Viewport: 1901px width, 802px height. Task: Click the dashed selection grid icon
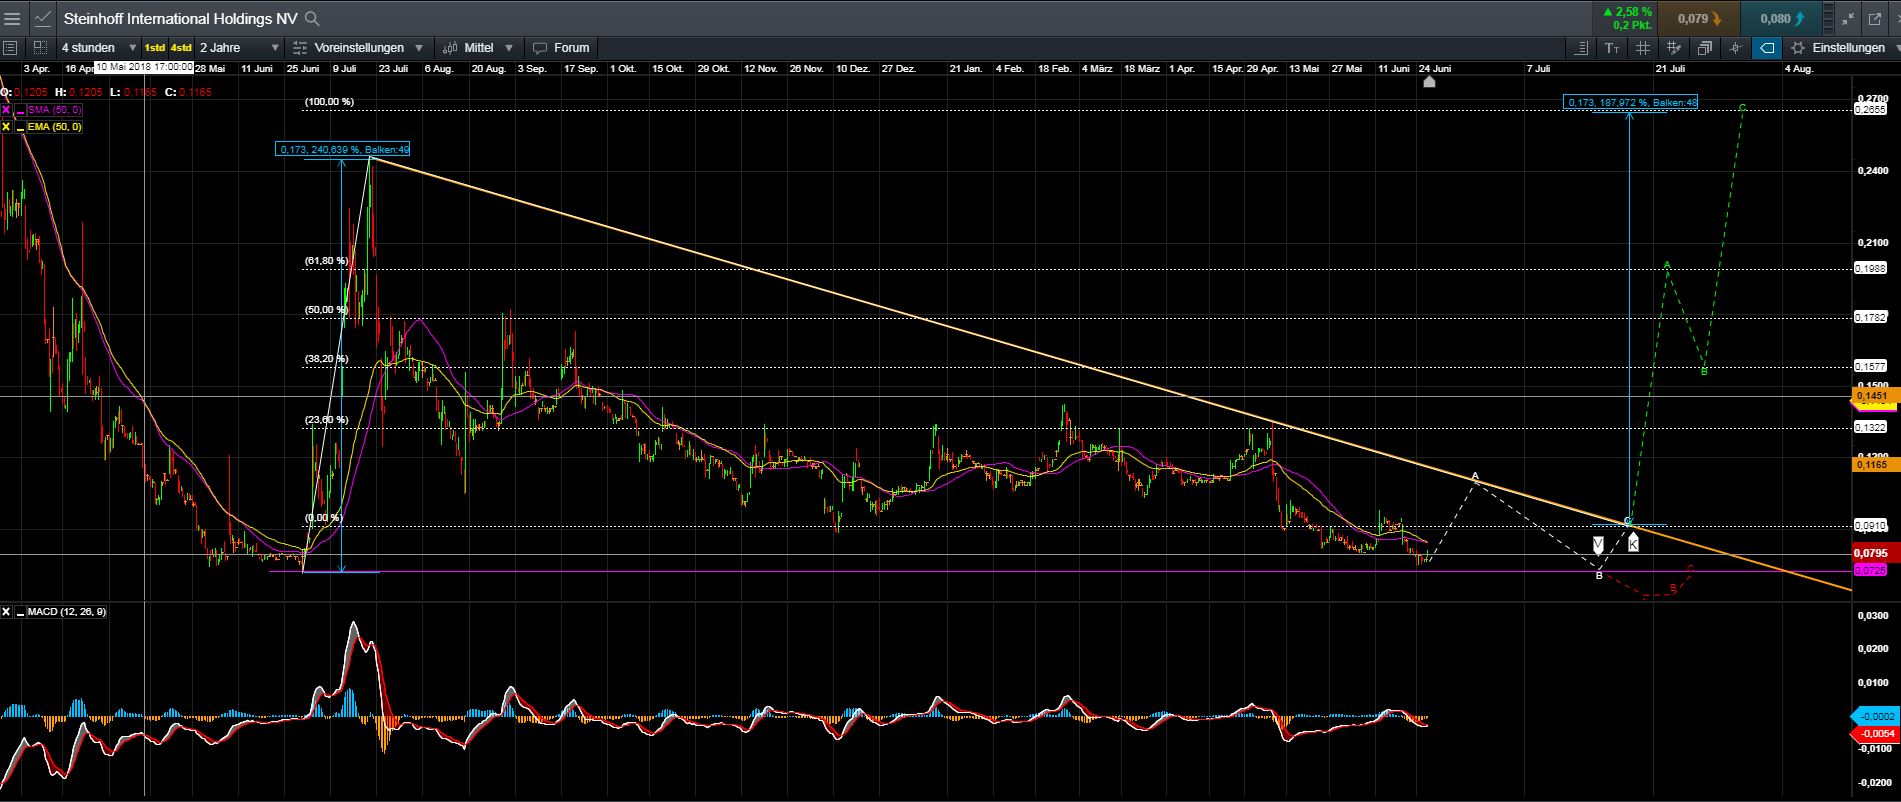click(40, 47)
